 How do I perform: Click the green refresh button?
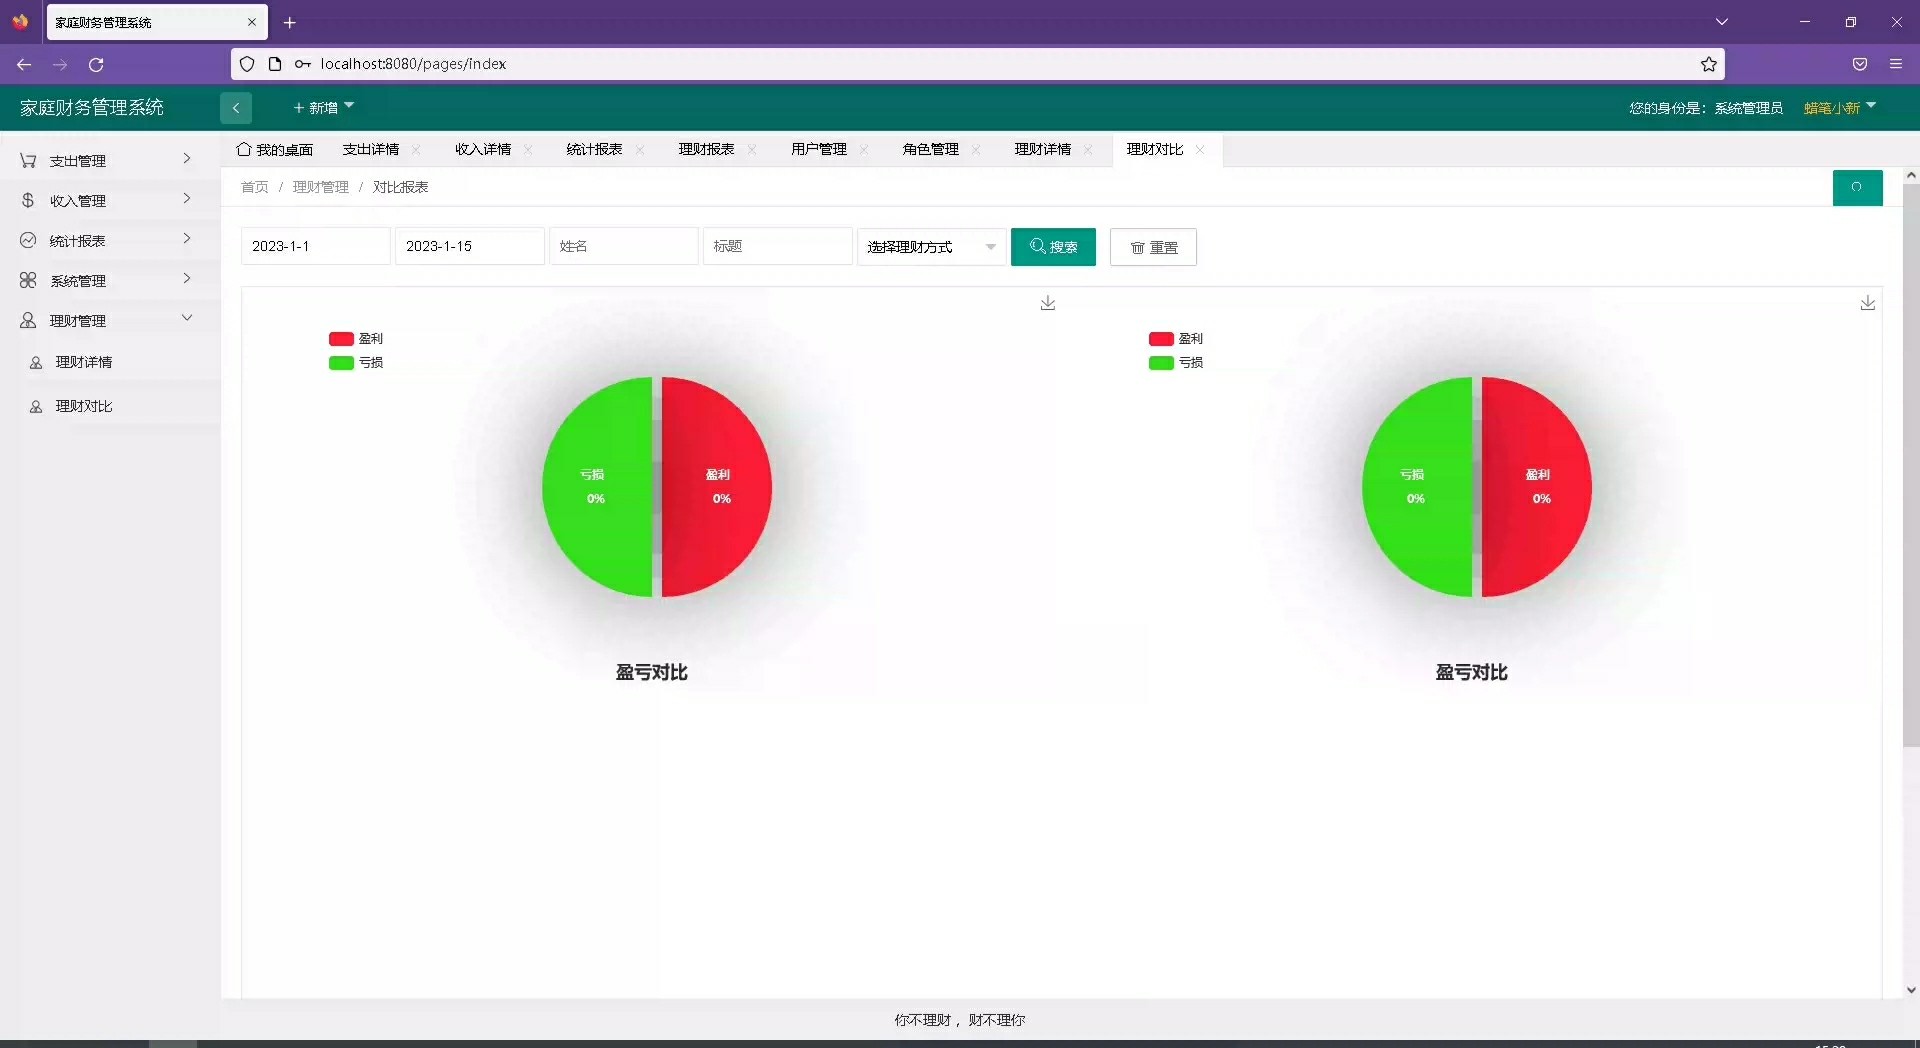tap(1857, 188)
